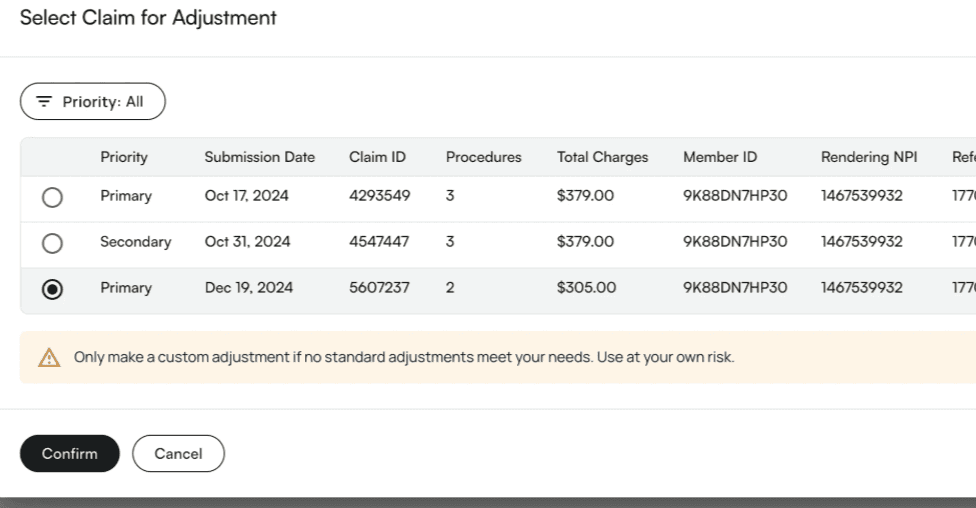Click the Member ID column header

720,157
